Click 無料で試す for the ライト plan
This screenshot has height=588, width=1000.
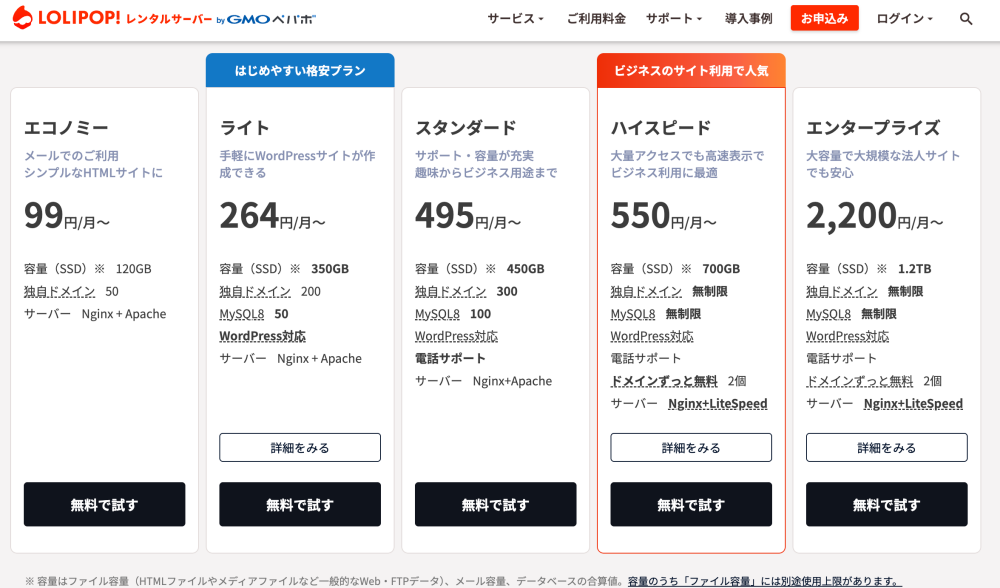pos(300,504)
